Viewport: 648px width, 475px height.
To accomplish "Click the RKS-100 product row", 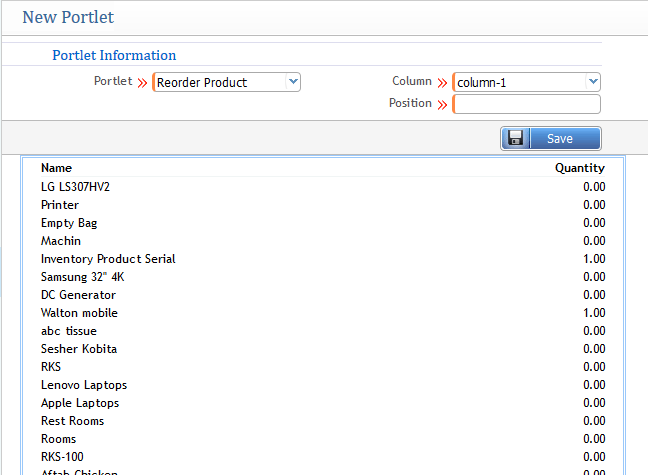I will pyautogui.click(x=63, y=457).
